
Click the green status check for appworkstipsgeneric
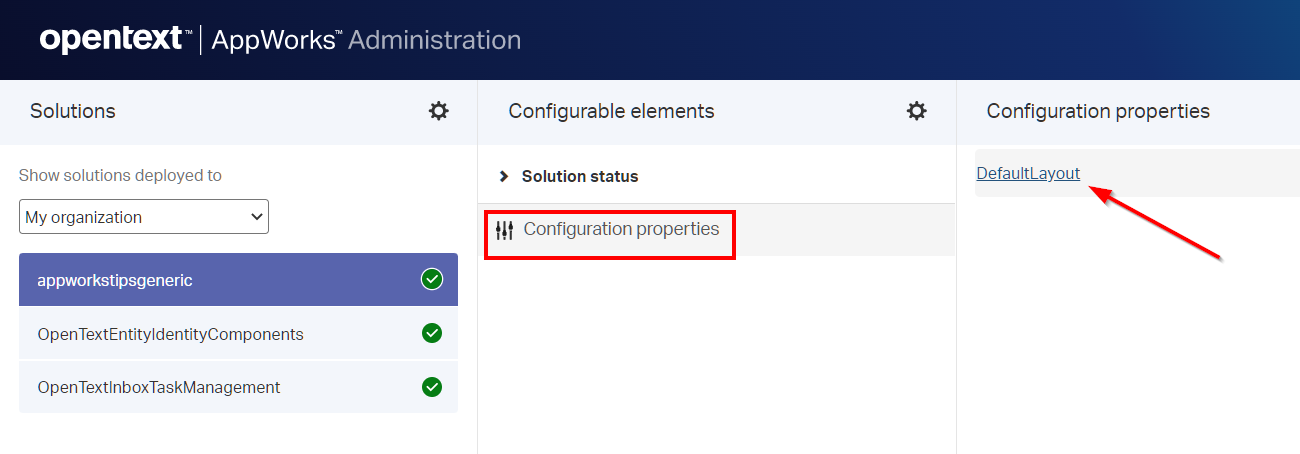[432, 280]
